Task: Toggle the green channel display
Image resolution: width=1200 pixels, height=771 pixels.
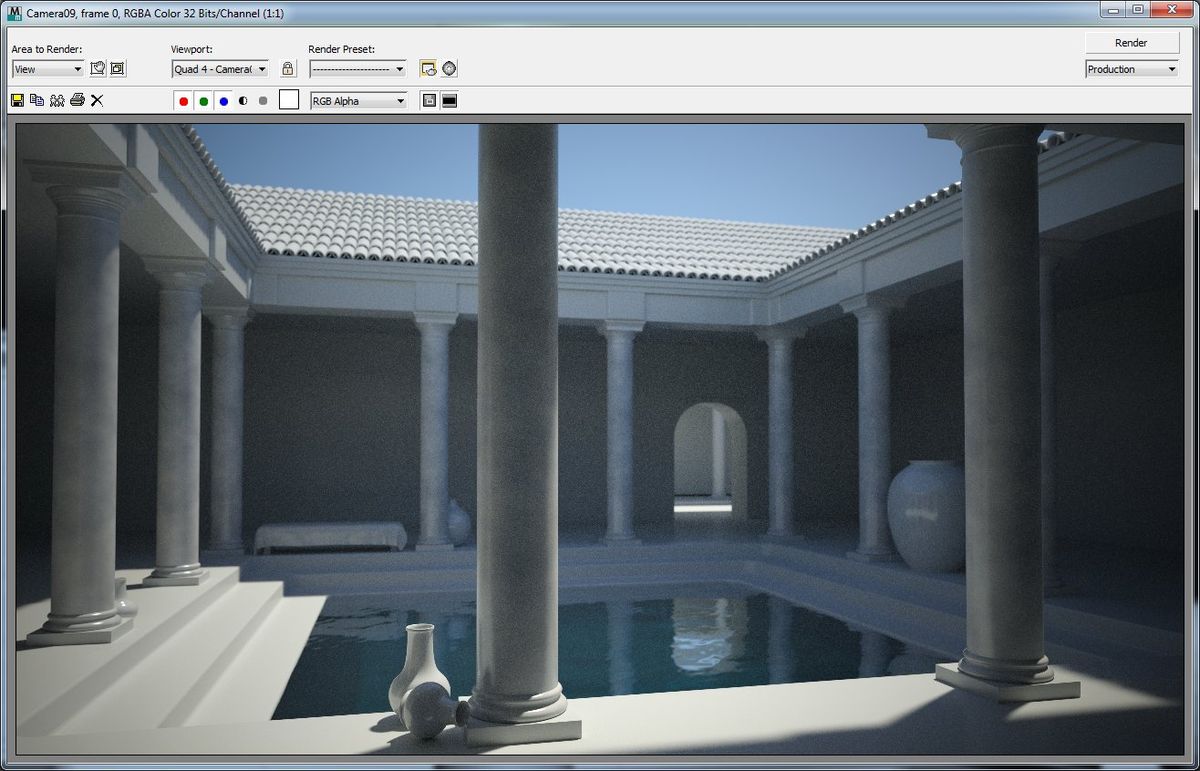Action: pos(204,100)
